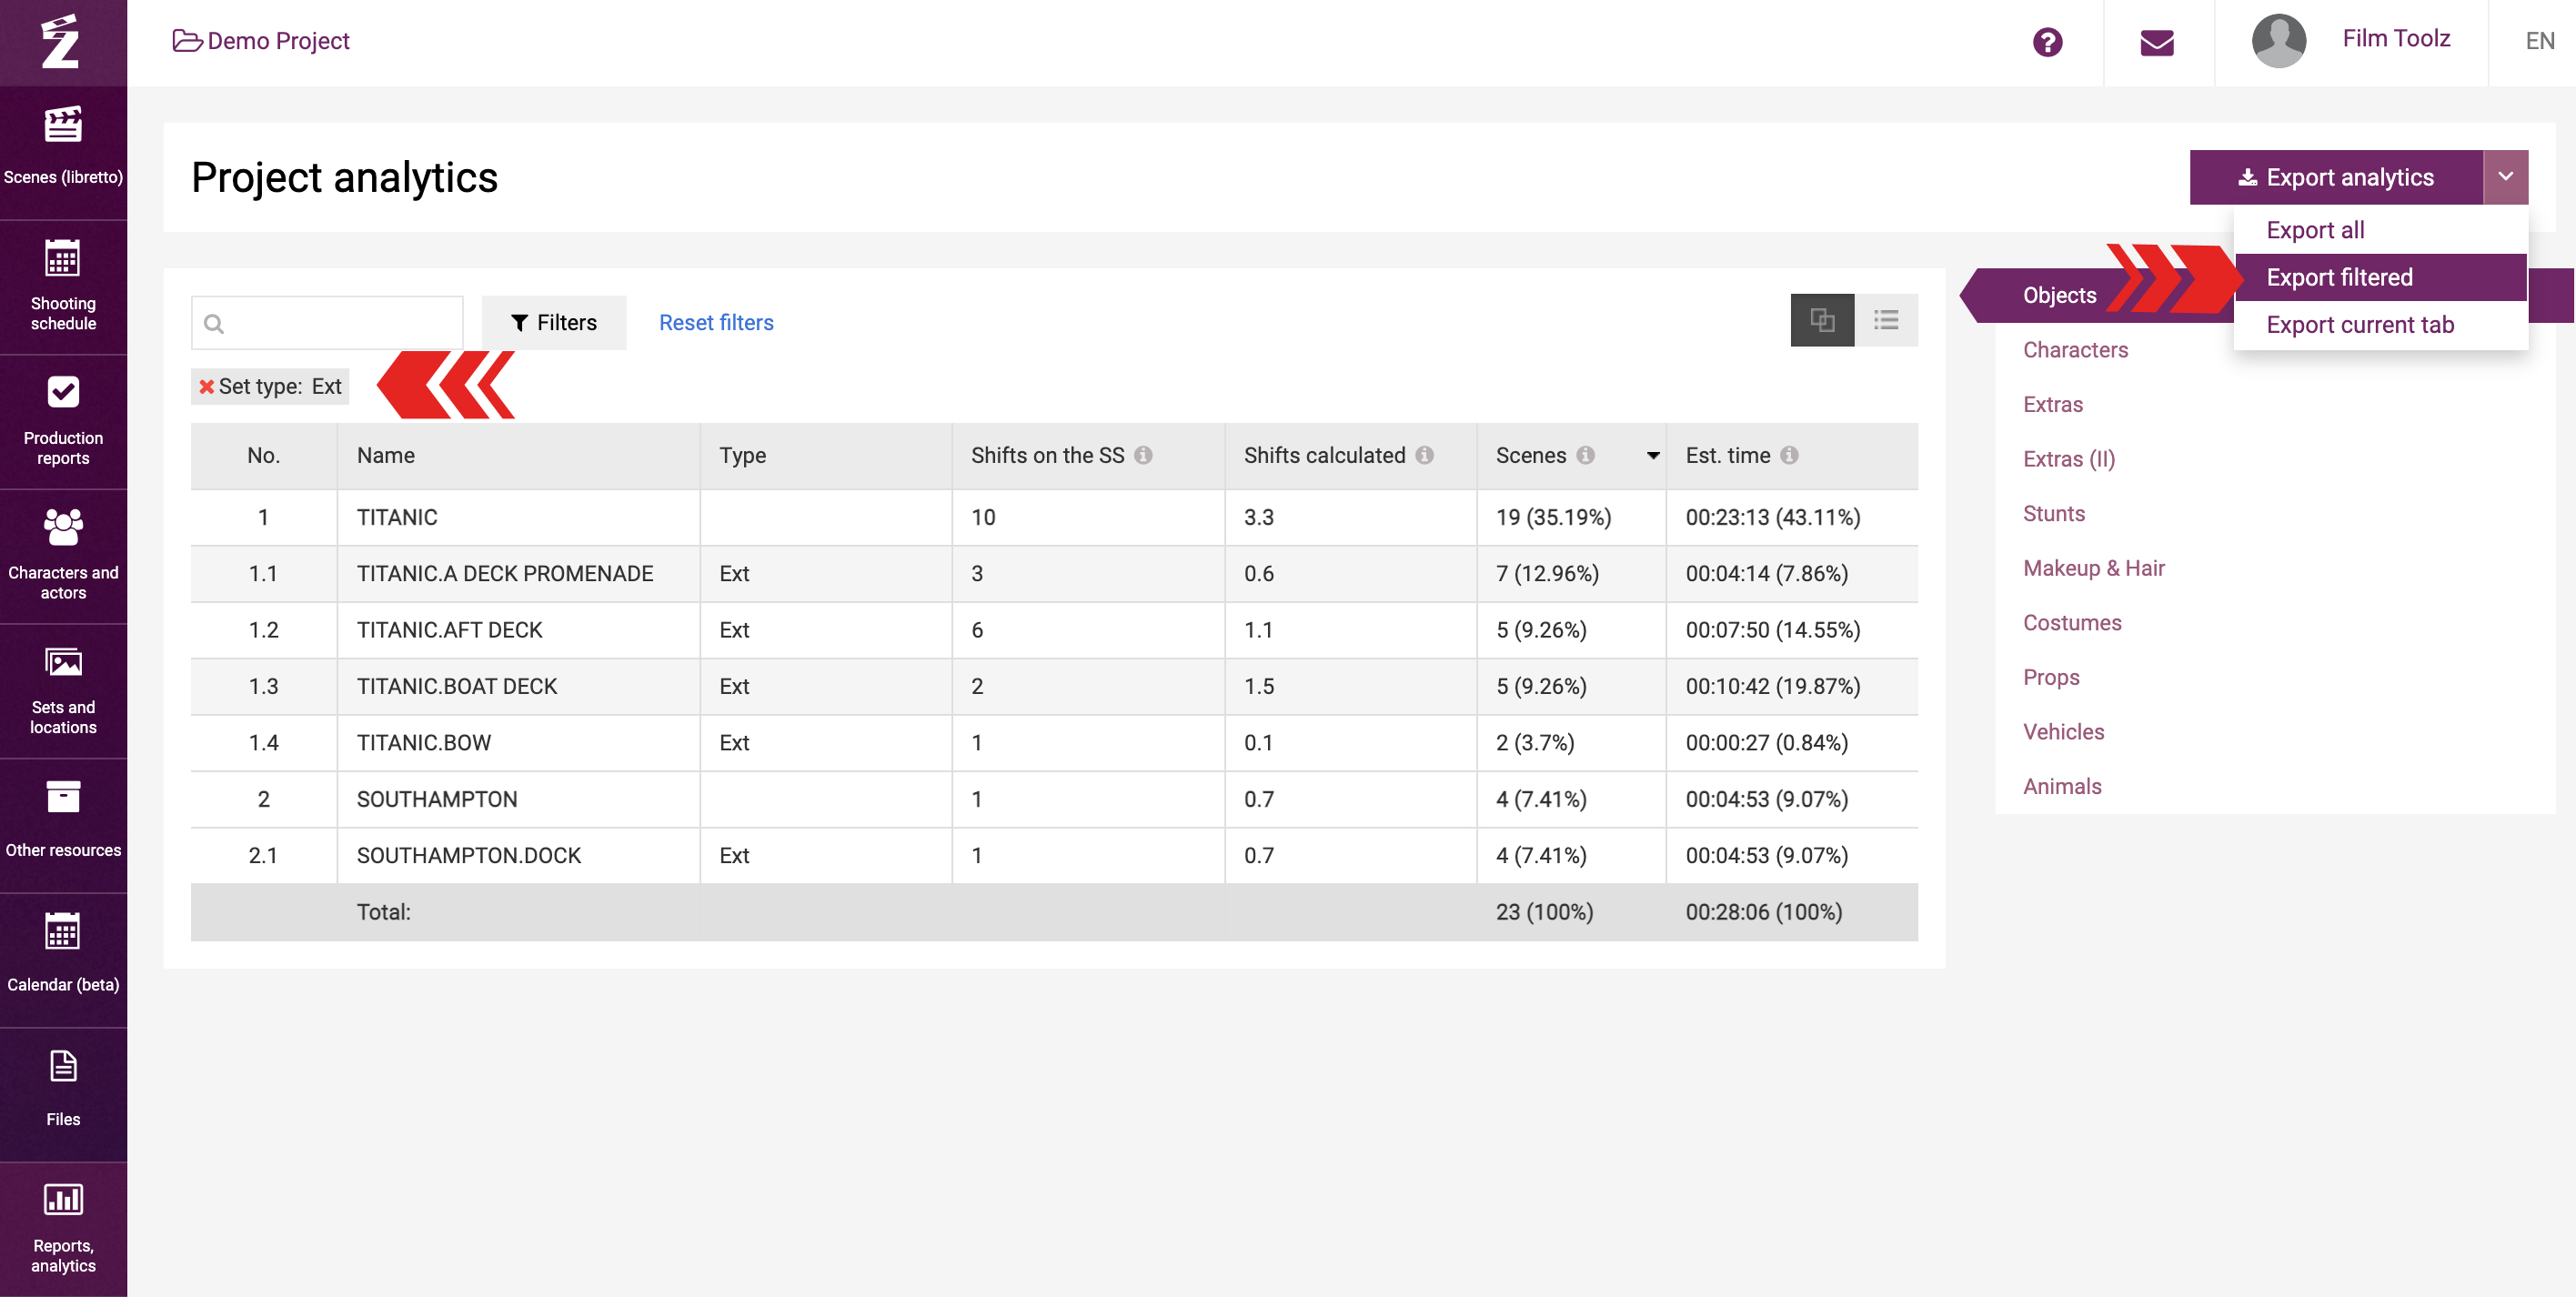This screenshot has height=1297, width=2576.
Task: Click the user avatar picture
Action: [2279, 41]
